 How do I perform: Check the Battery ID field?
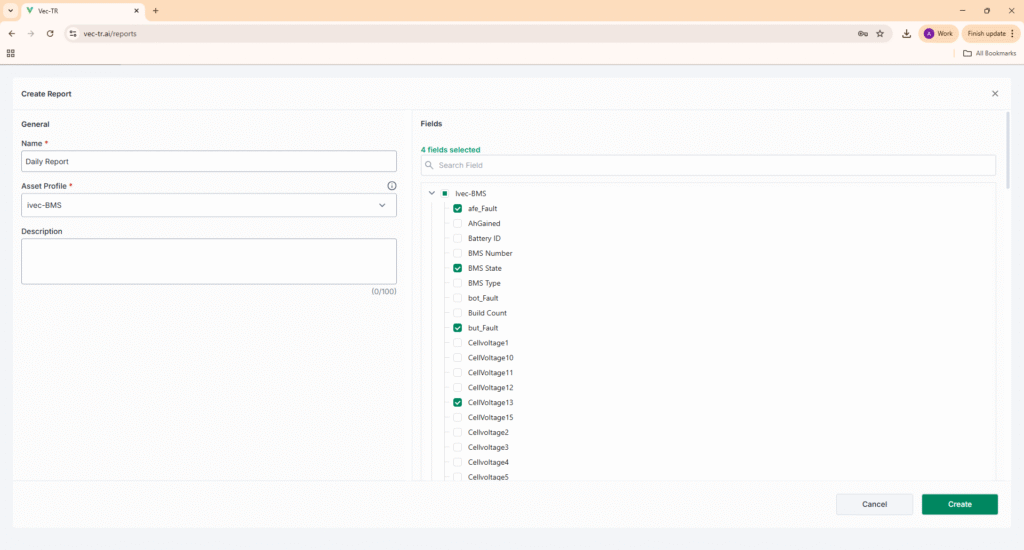[x=458, y=238]
